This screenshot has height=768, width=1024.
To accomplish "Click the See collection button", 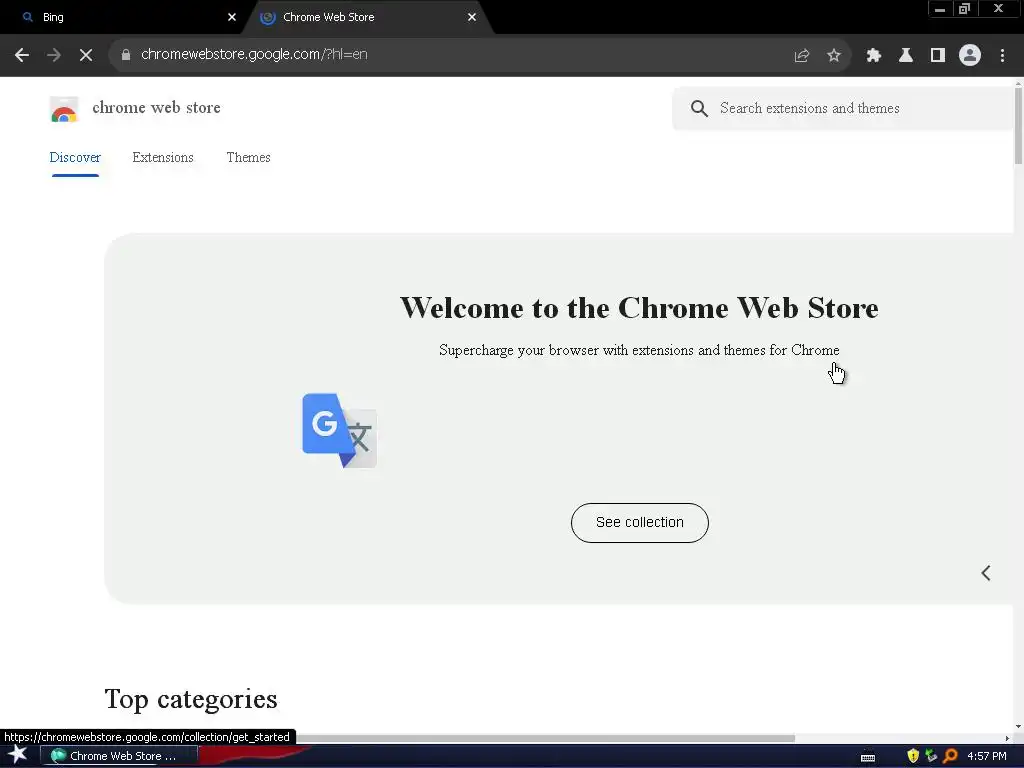I will pos(640,522).
